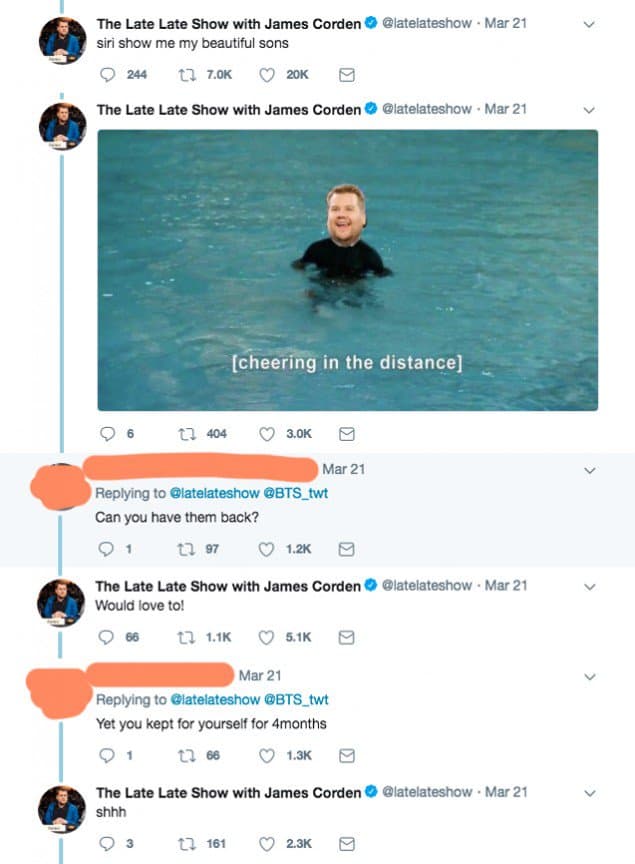
Task: Open options chevron on the "4months" reply tweet
Action: click(589, 677)
